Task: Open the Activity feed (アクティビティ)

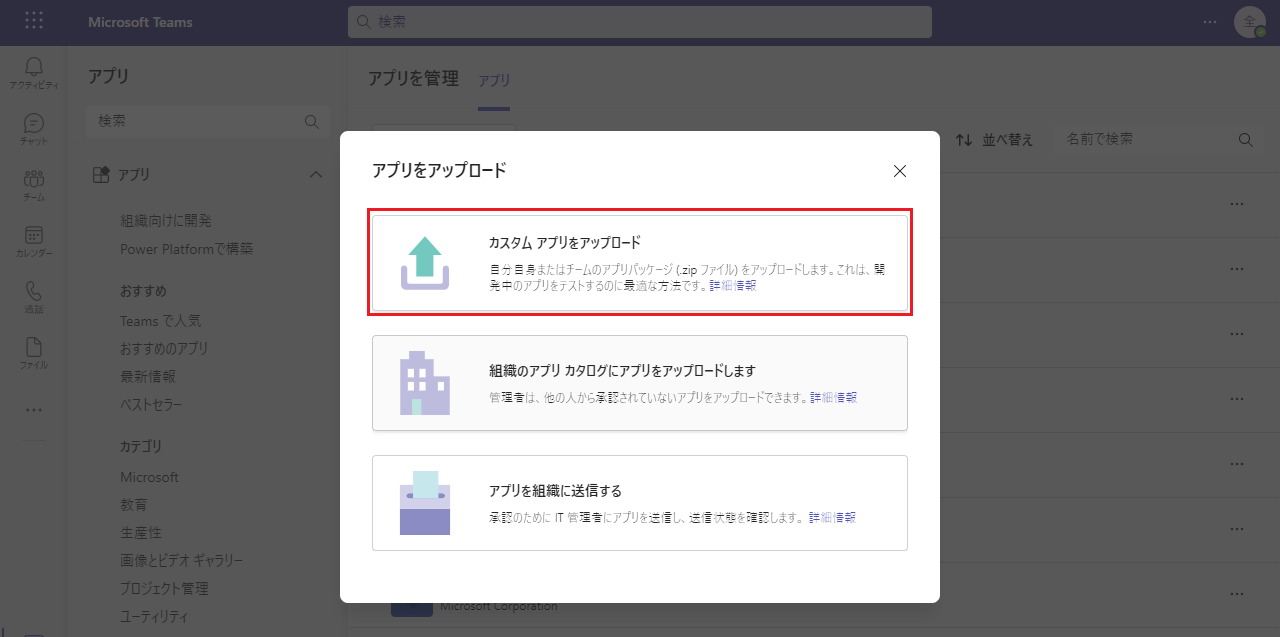Action: (34, 73)
